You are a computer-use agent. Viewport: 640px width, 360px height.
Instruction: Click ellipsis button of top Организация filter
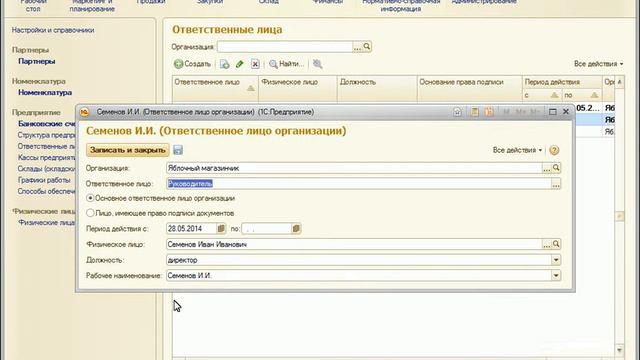pos(358,47)
